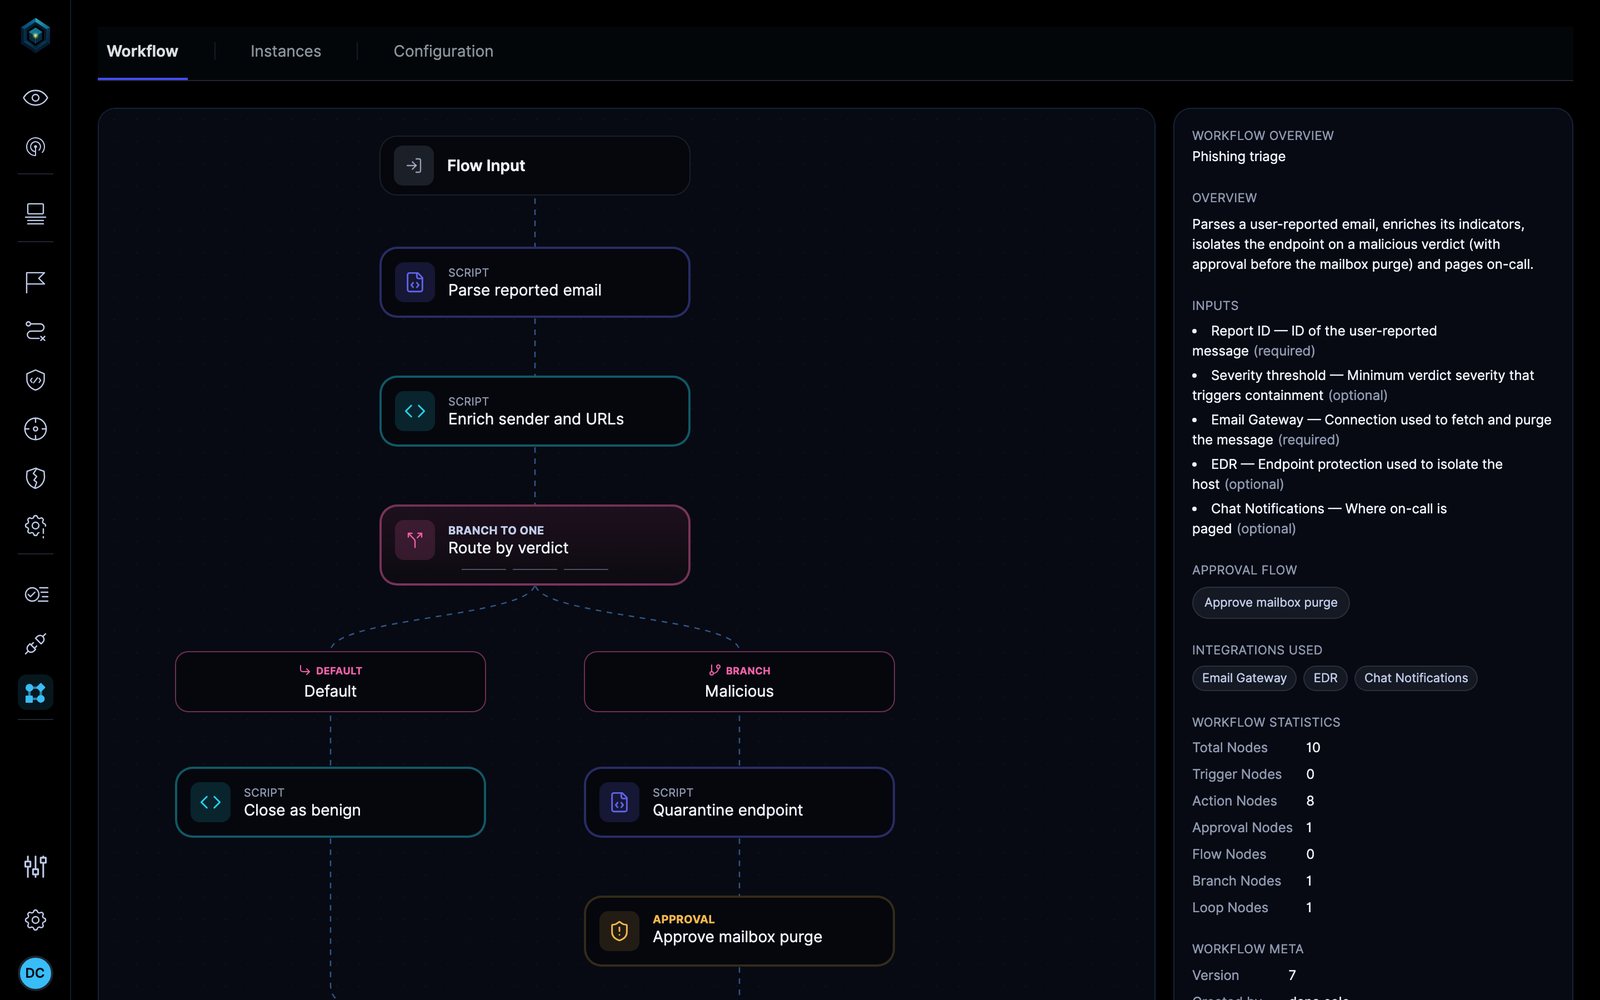
Task: Select the Malicious branch node
Action: [x=739, y=682]
